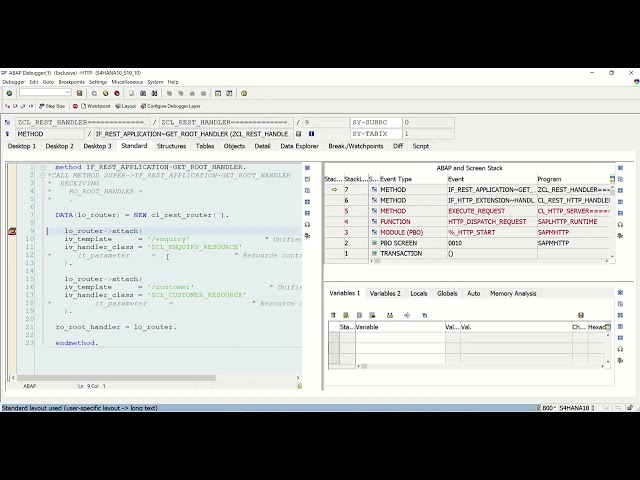Select the HTTP_DISPATCH_REQUEST stack row

coord(469,222)
